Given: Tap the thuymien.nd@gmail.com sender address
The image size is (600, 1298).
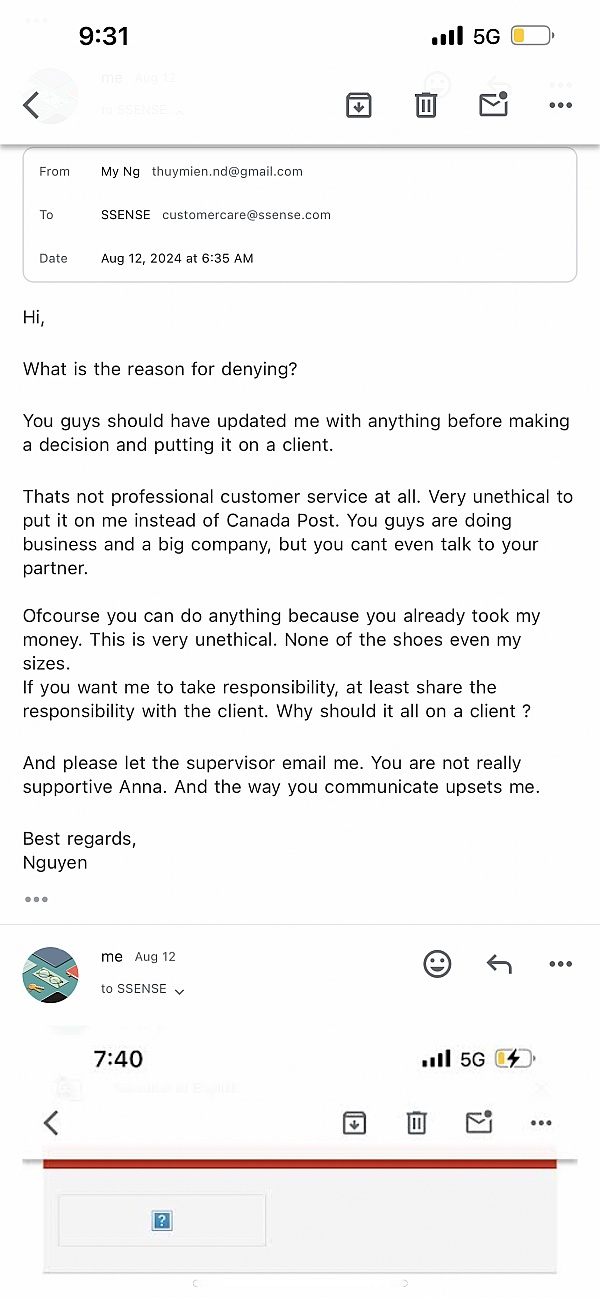Looking at the screenshot, I should coord(227,171).
